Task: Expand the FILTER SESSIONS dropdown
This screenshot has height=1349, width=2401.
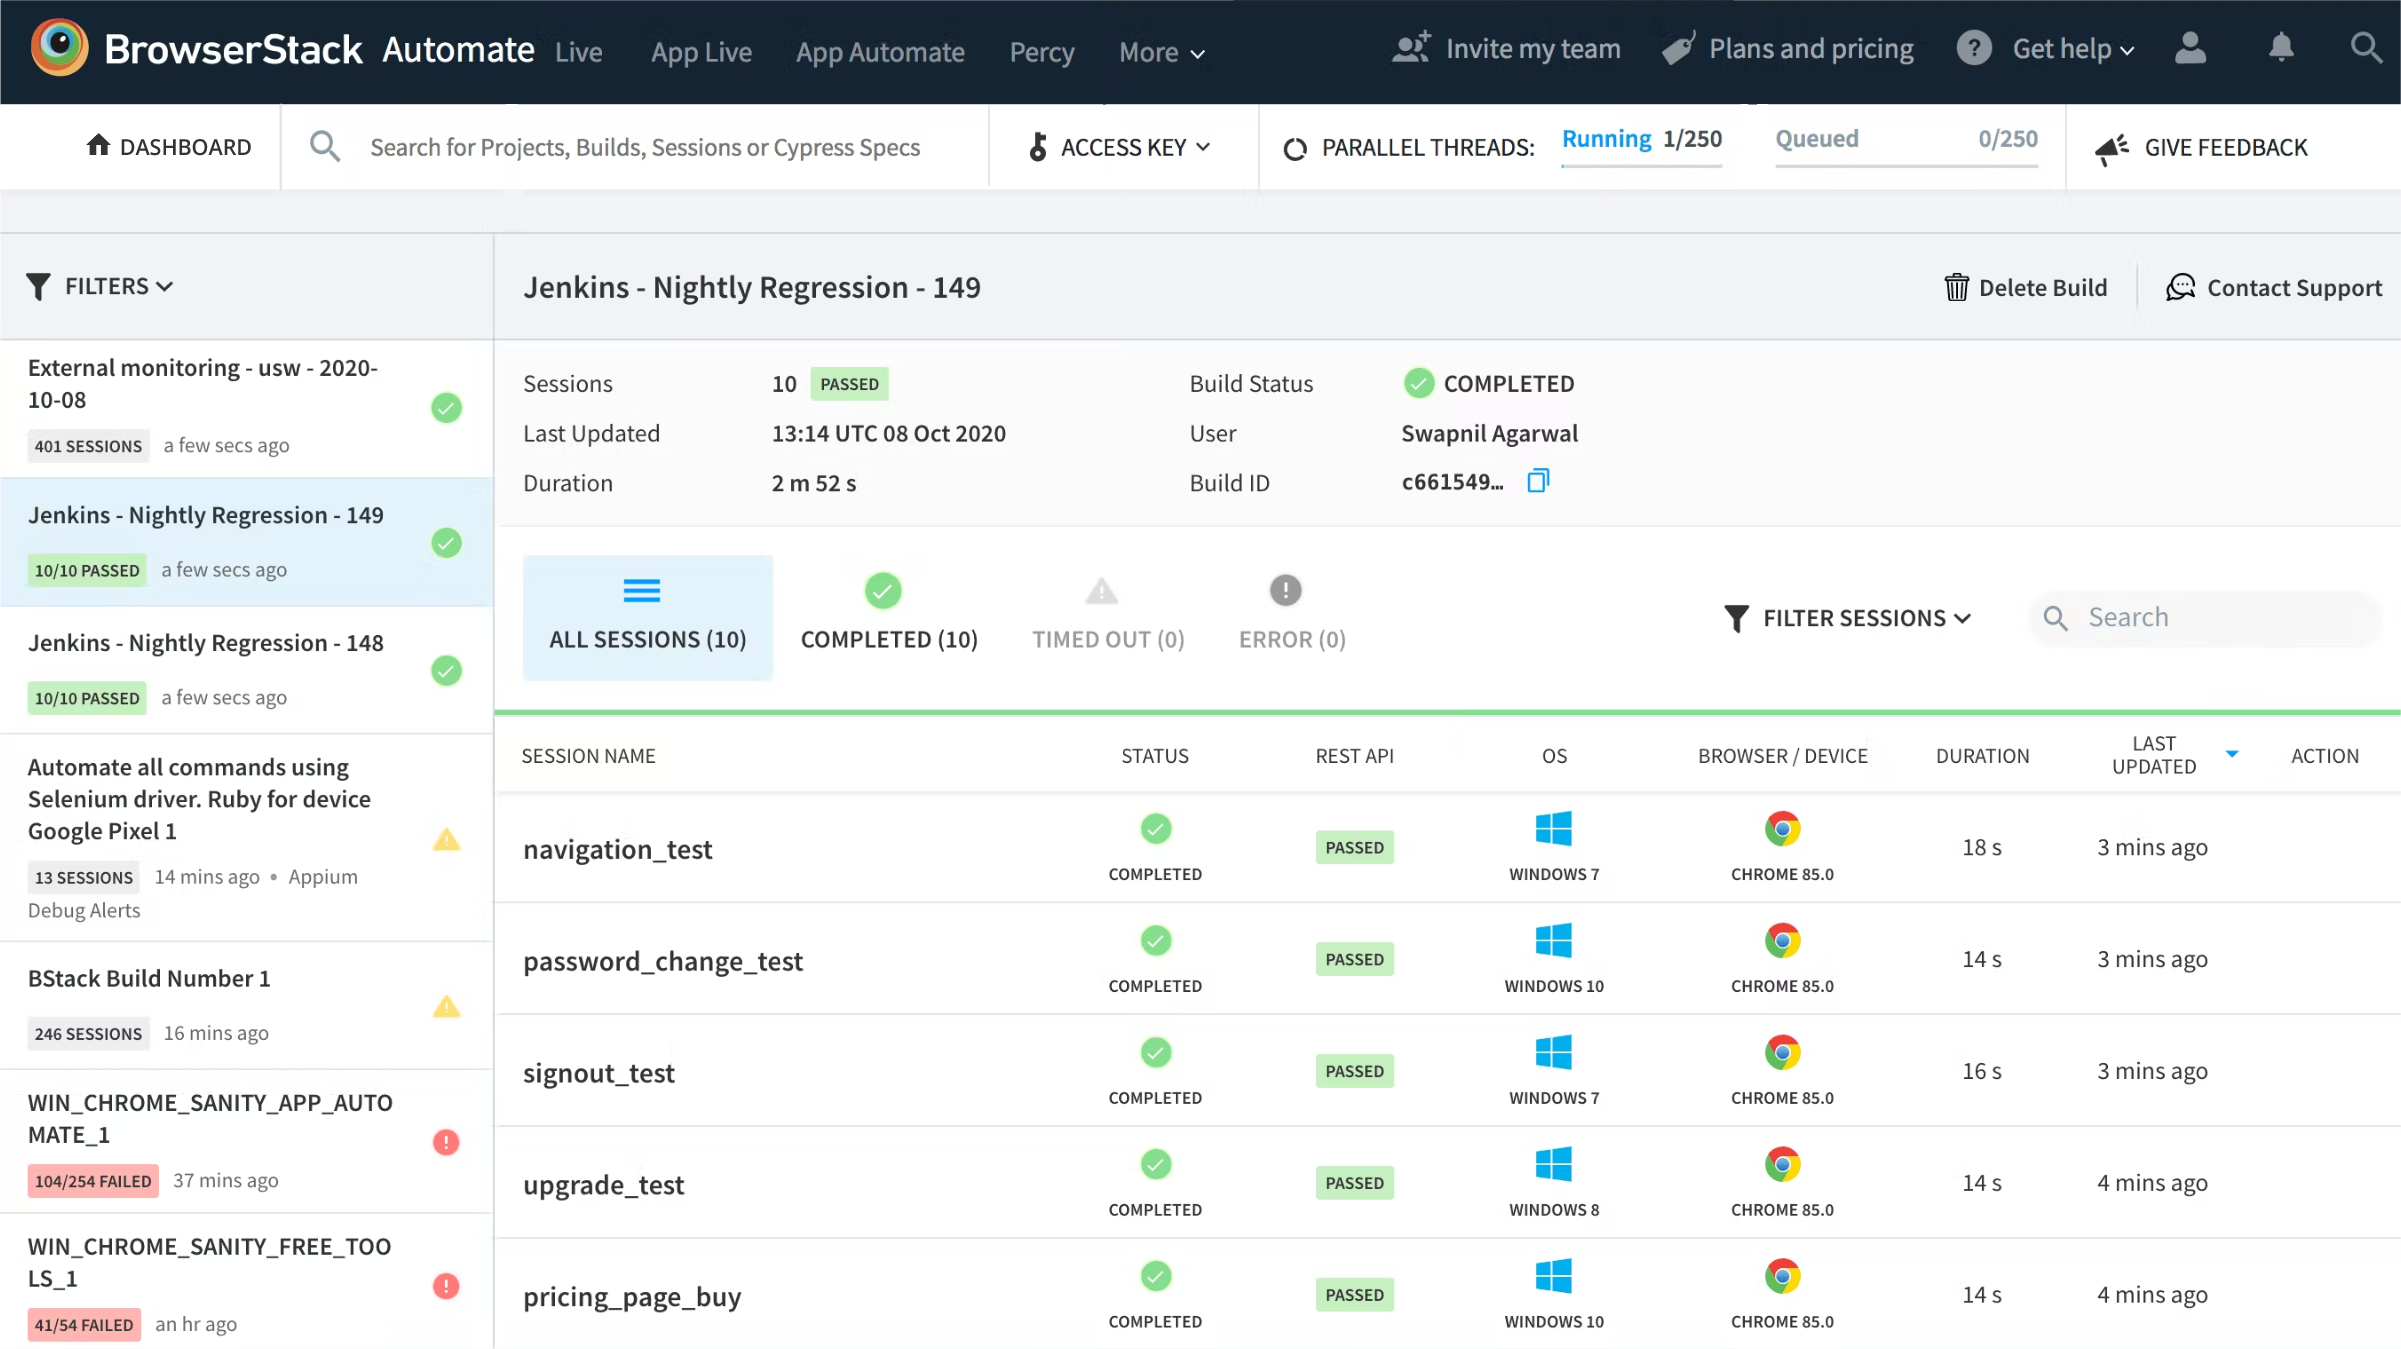Action: point(1848,618)
